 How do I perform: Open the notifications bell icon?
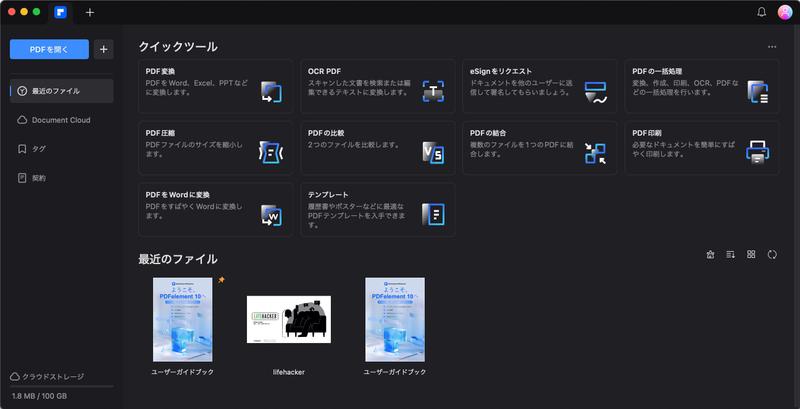(761, 12)
